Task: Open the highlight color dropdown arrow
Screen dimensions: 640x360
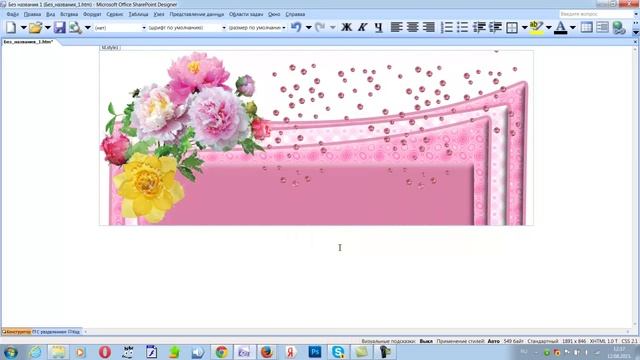Action: pyautogui.click(x=549, y=28)
